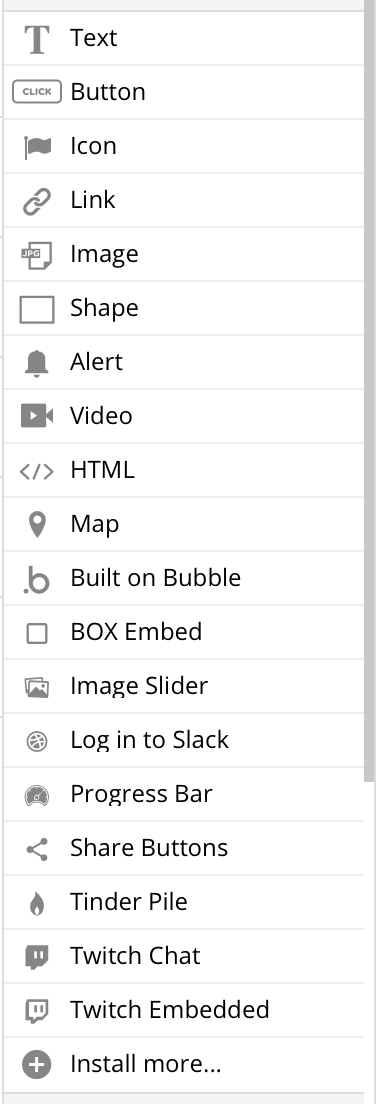
Task: Select the Share Buttons element
Action: pos(184,848)
